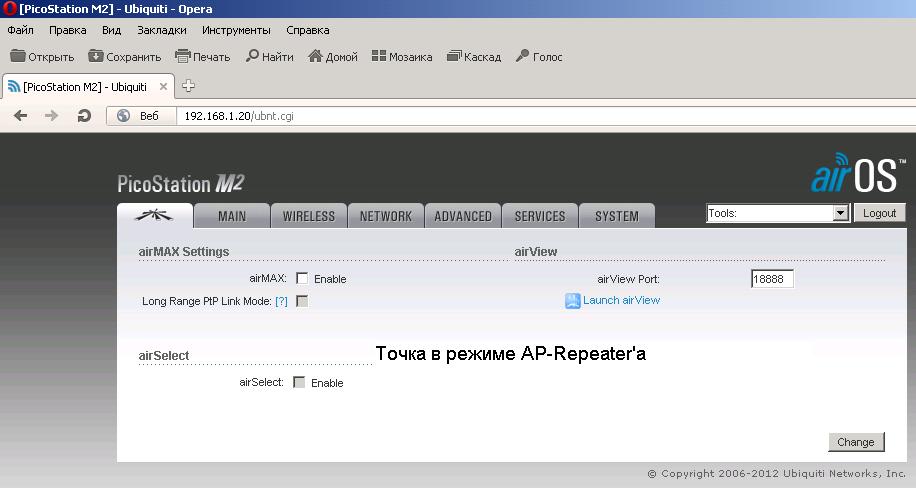This screenshot has width=916, height=488.
Task: Click the Voice microphone toolbar icon
Action: click(x=522, y=56)
